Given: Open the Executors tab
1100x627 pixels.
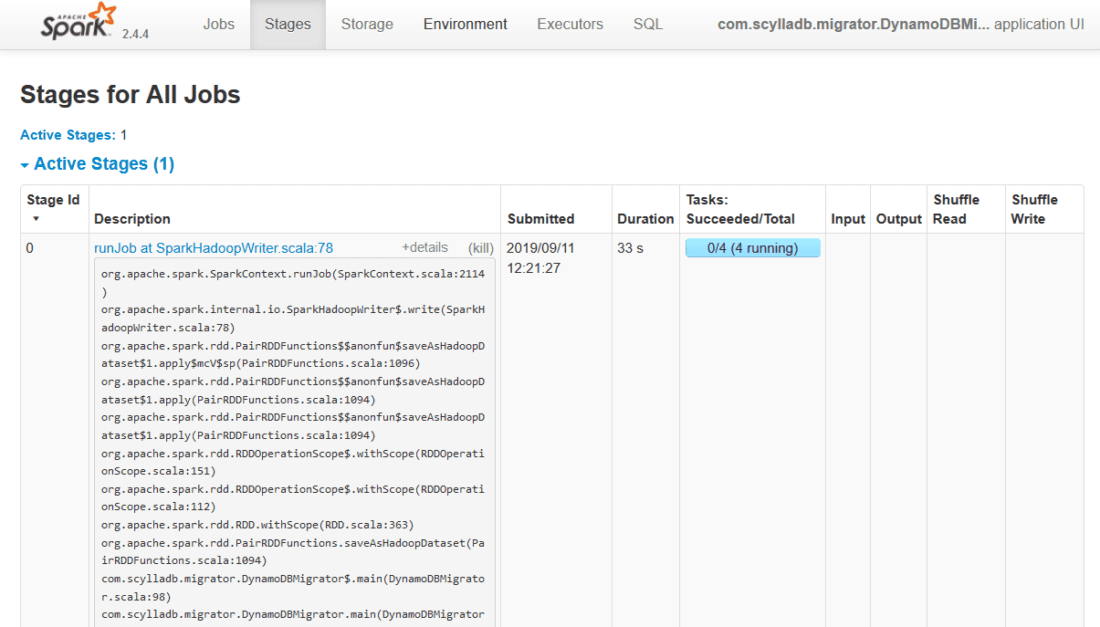Looking at the screenshot, I should coord(570,24).
